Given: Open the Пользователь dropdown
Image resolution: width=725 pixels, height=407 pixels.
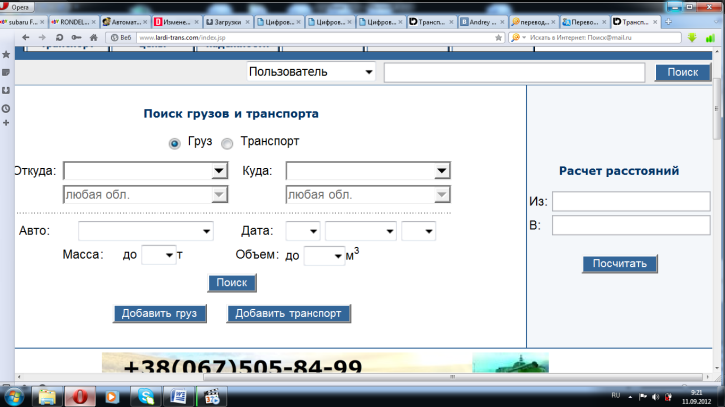Looking at the screenshot, I should point(311,72).
